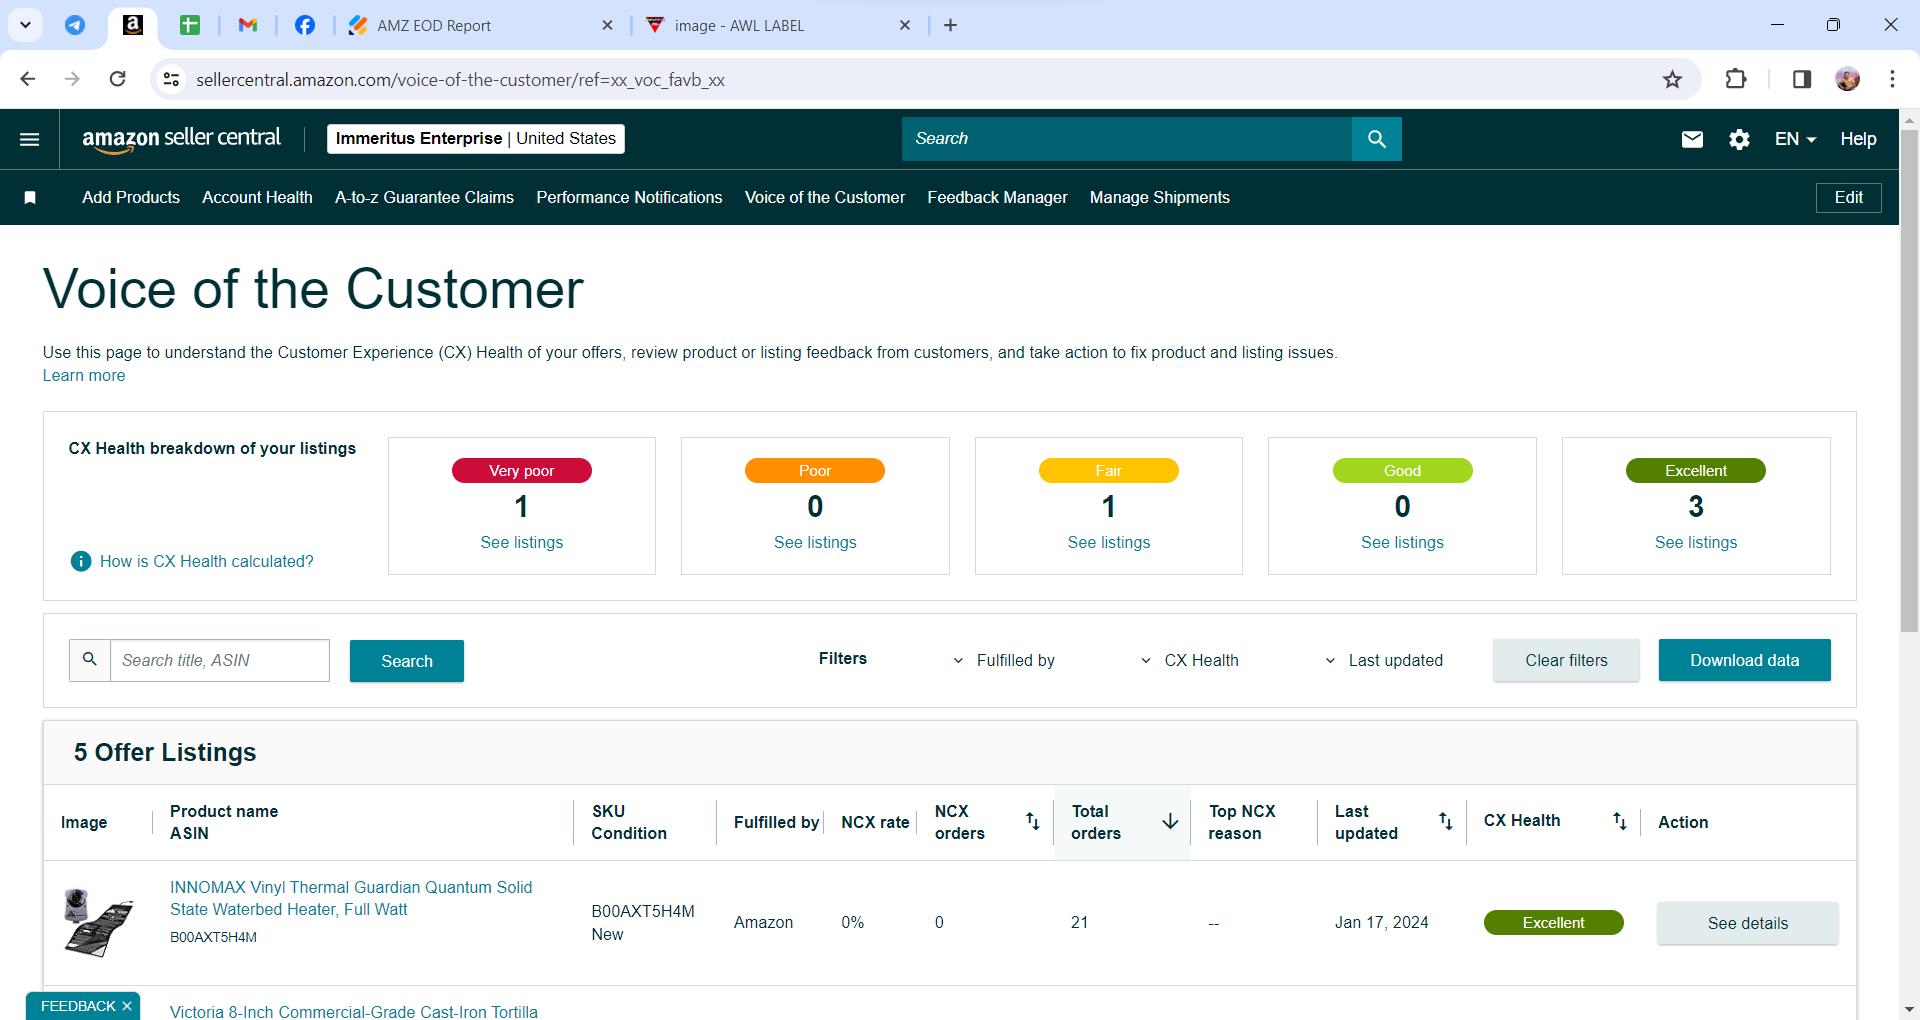Open the Chrome three-dot menu

(x=1892, y=80)
